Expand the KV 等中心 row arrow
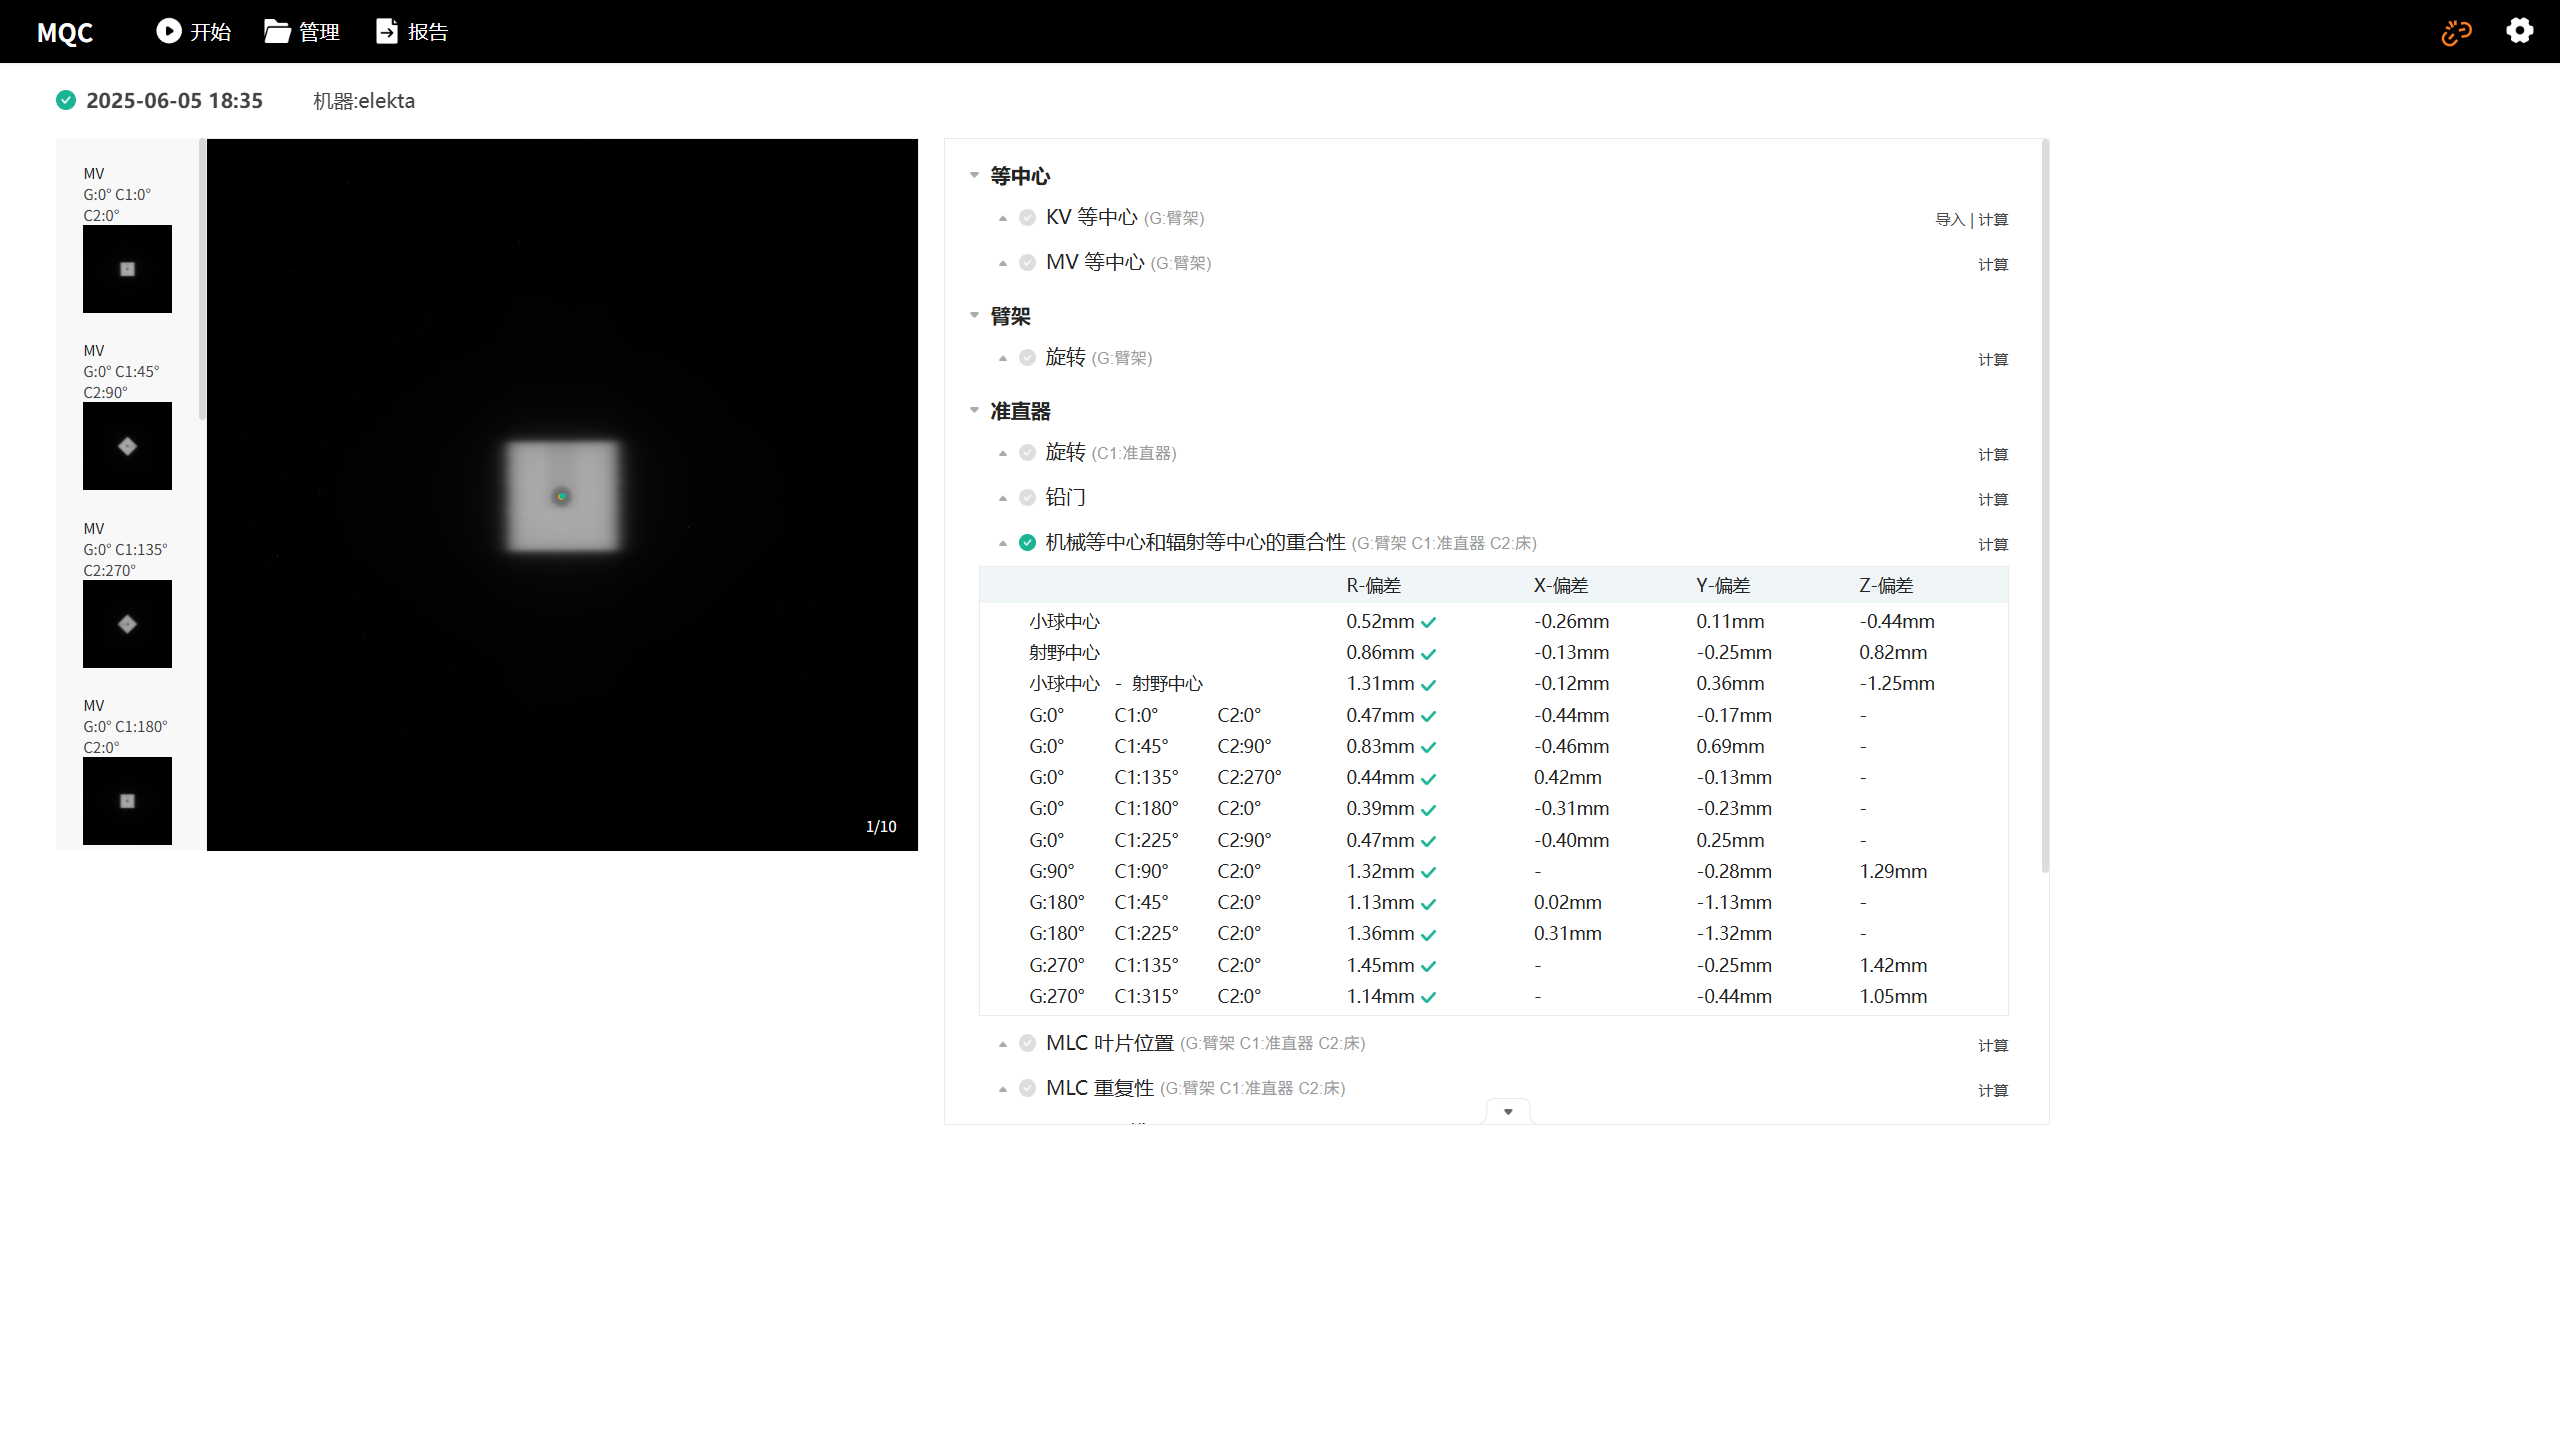Image resolution: width=2560 pixels, height=1456 pixels. 1002,218
